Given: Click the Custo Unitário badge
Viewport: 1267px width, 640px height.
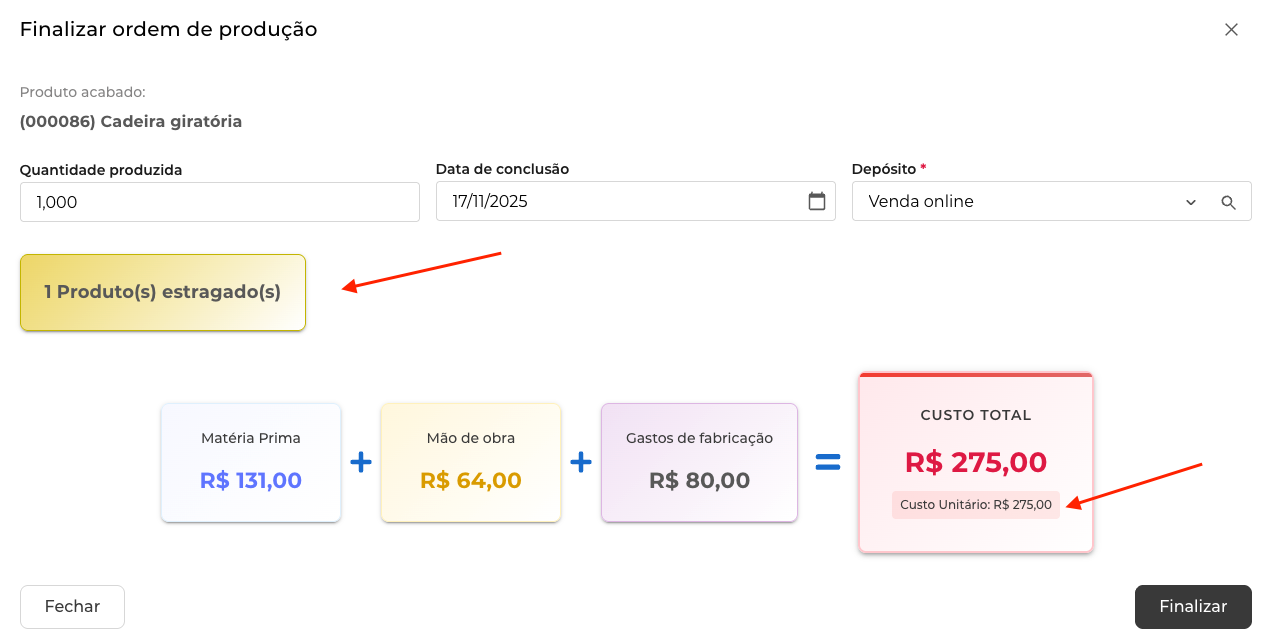Looking at the screenshot, I should [x=976, y=505].
